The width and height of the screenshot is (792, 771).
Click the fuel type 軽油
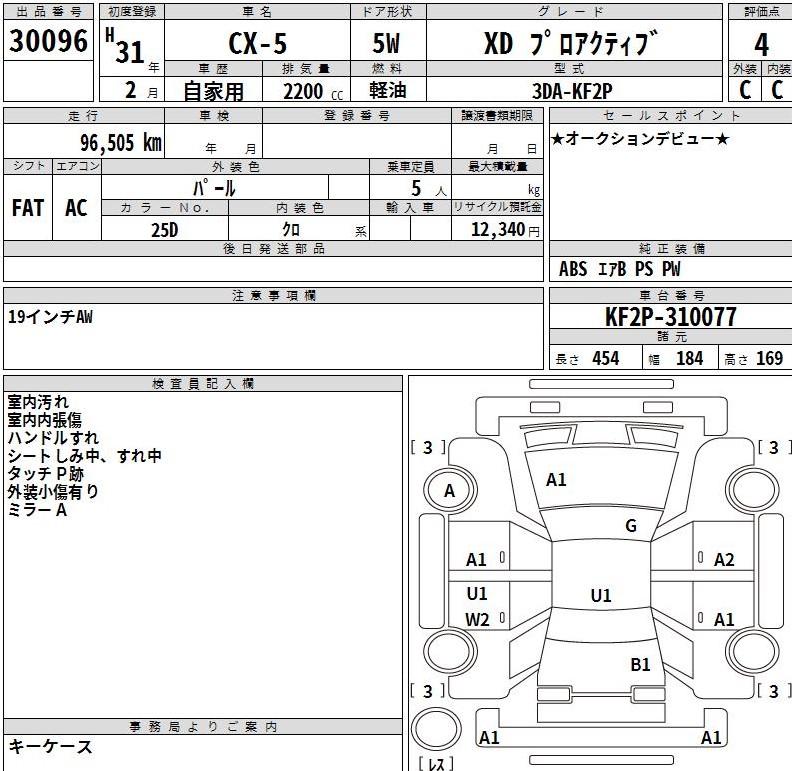pos(387,90)
